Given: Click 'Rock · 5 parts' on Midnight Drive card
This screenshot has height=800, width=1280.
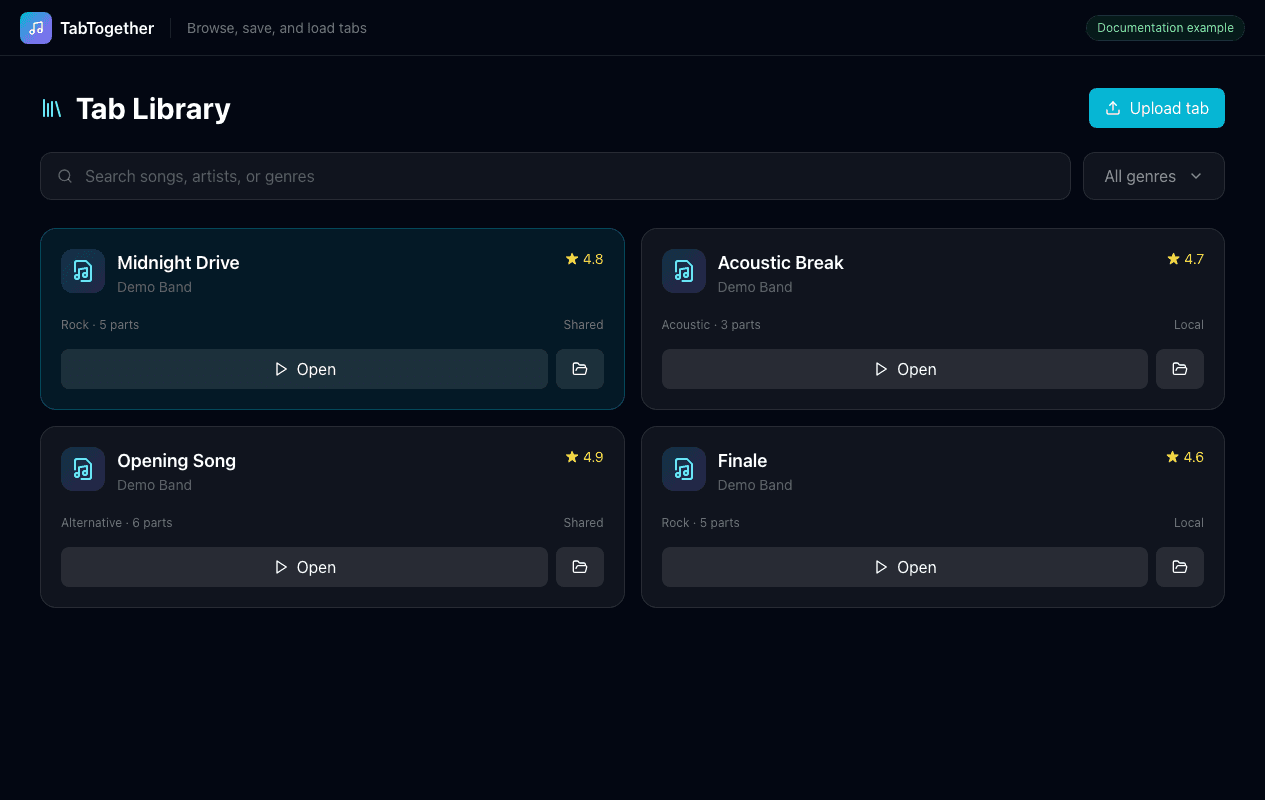Looking at the screenshot, I should tap(100, 325).
